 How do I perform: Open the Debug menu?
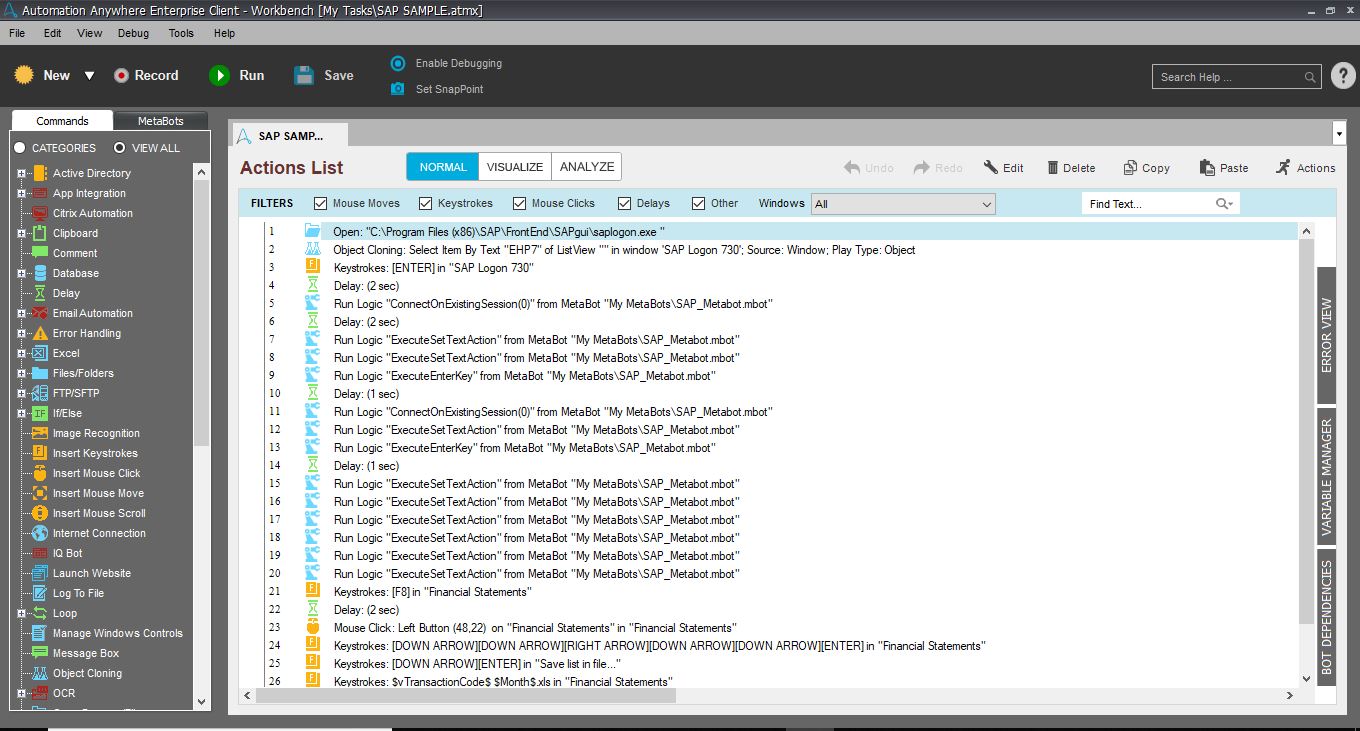(133, 33)
